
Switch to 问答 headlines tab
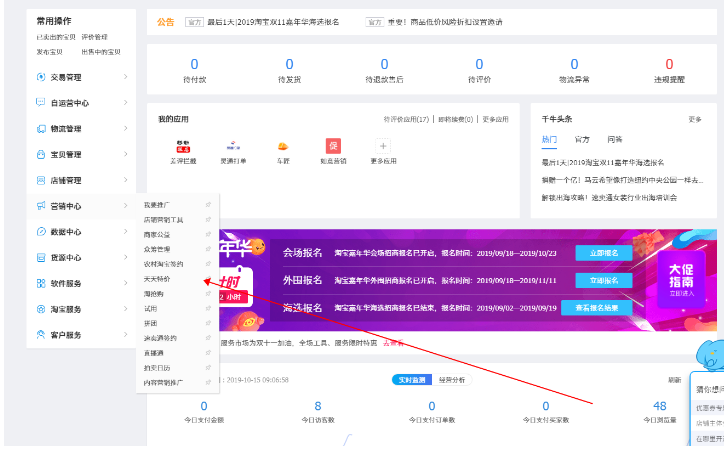(615, 139)
